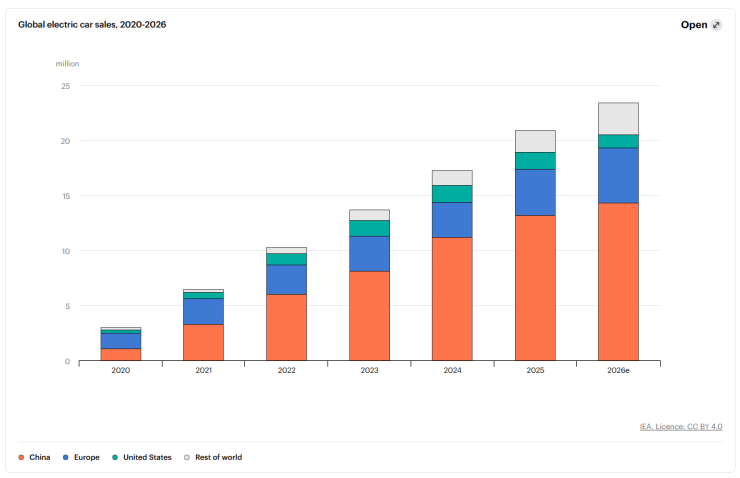740x478 pixels.
Task: Click the 10 y-axis tick label
Action: (x=66, y=251)
